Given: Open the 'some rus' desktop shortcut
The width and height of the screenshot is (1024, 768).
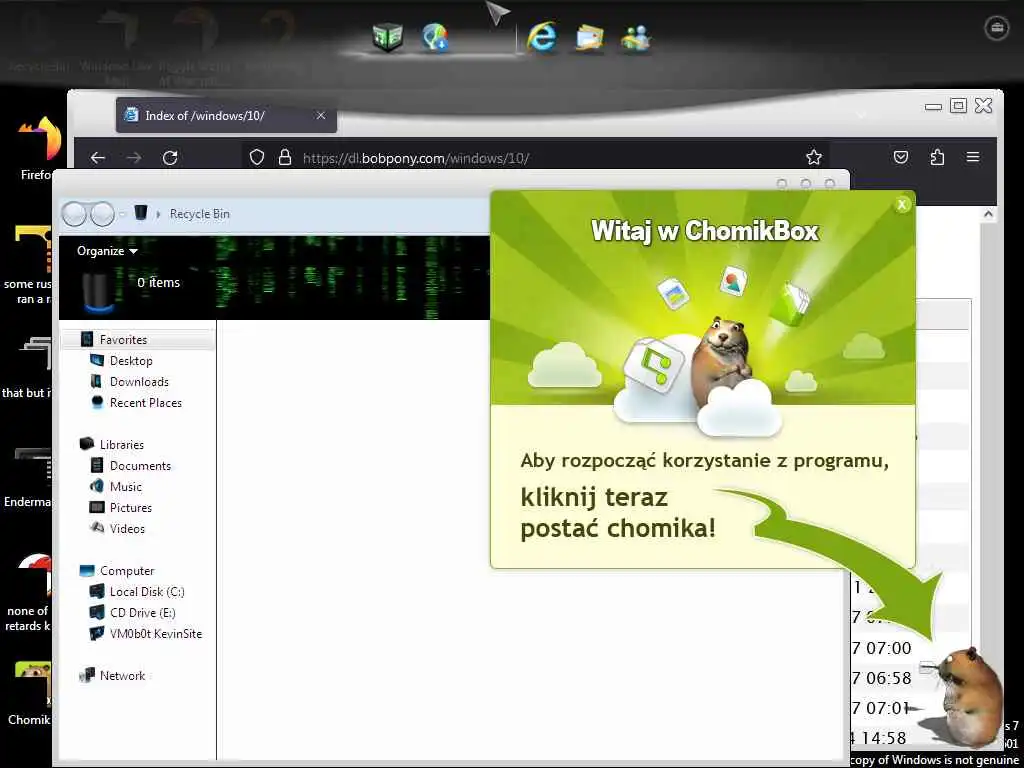Looking at the screenshot, I should 29,264.
